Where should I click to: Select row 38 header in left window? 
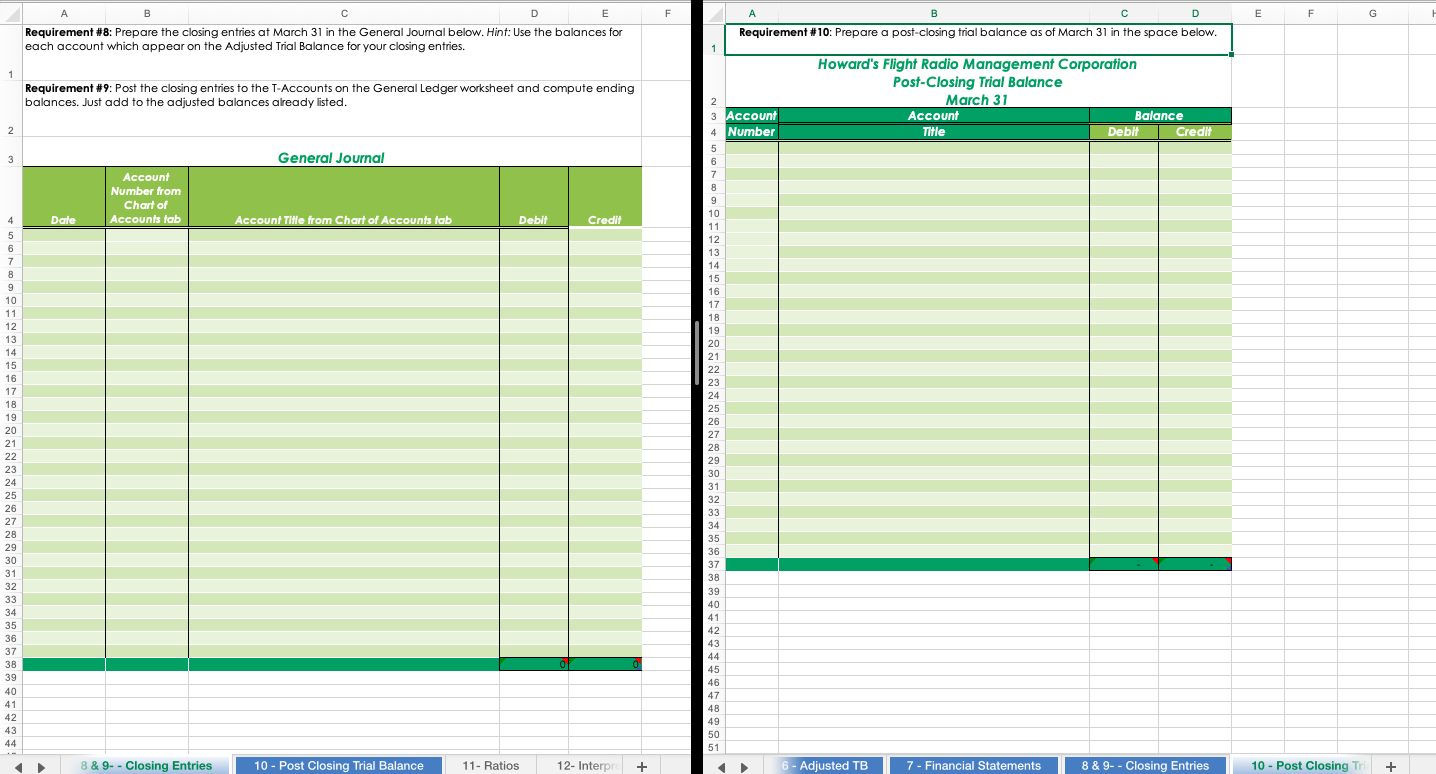[10, 664]
